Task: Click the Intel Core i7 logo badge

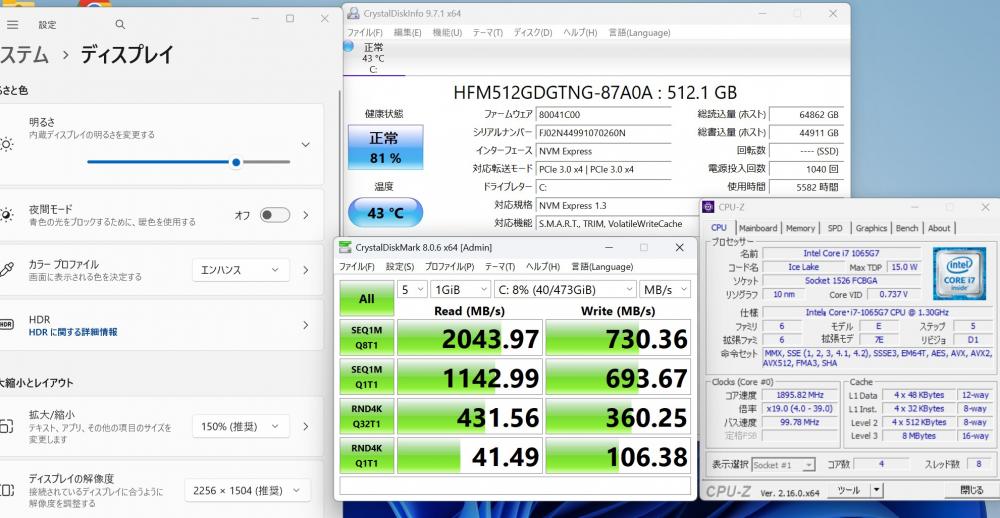Action: (x=960, y=274)
